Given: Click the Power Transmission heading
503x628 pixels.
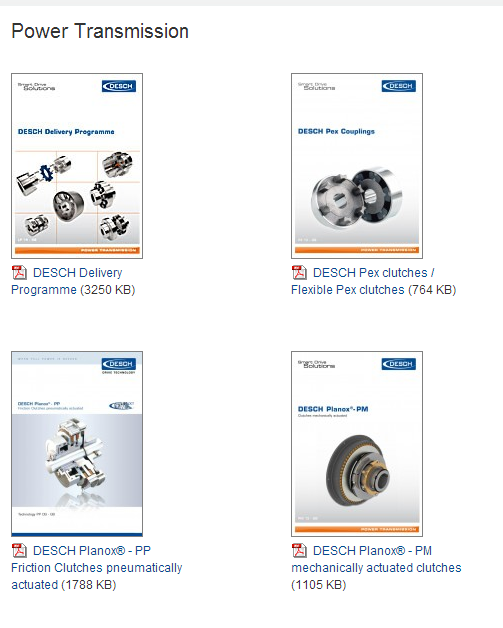Looking at the screenshot, I should tap(100, 31).
